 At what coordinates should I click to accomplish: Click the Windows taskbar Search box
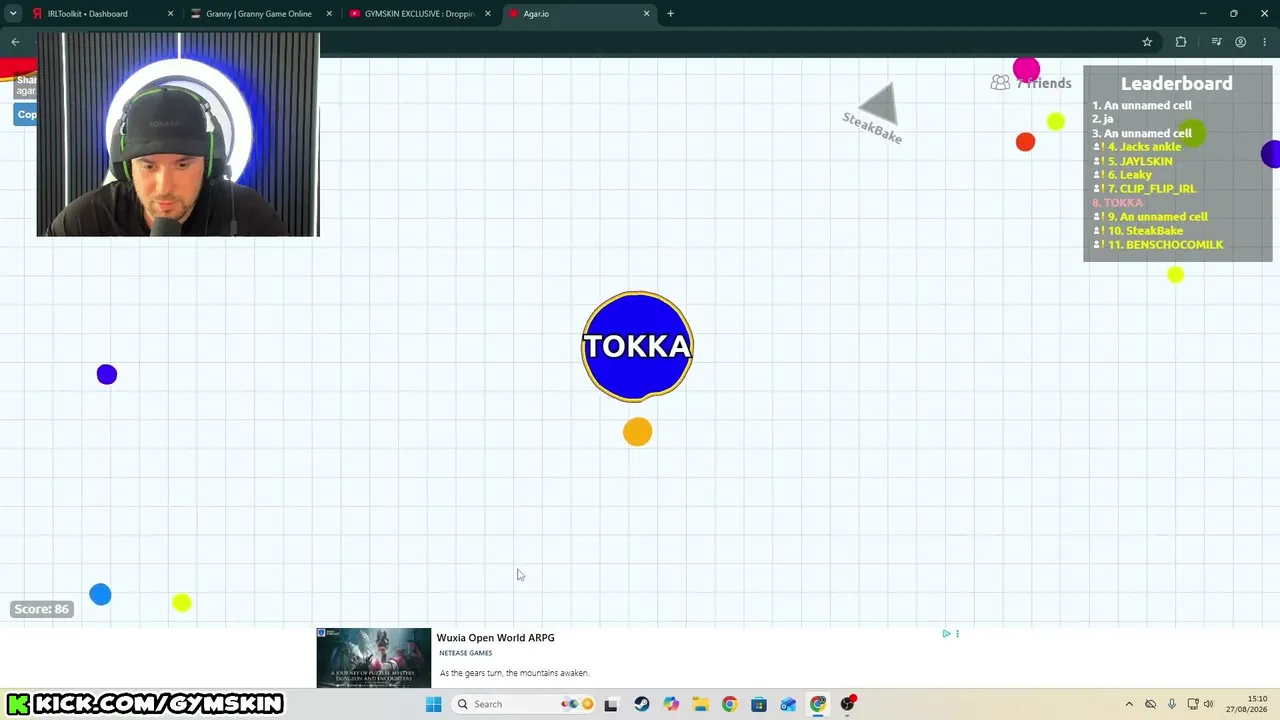tap(523, 704)
